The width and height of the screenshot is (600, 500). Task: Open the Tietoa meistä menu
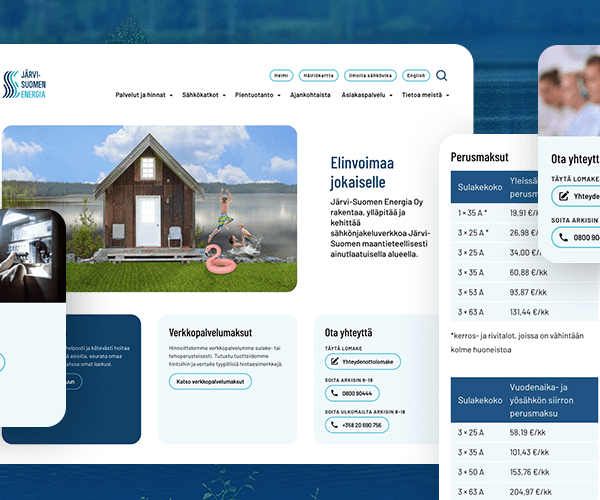[x=422, y=95]
